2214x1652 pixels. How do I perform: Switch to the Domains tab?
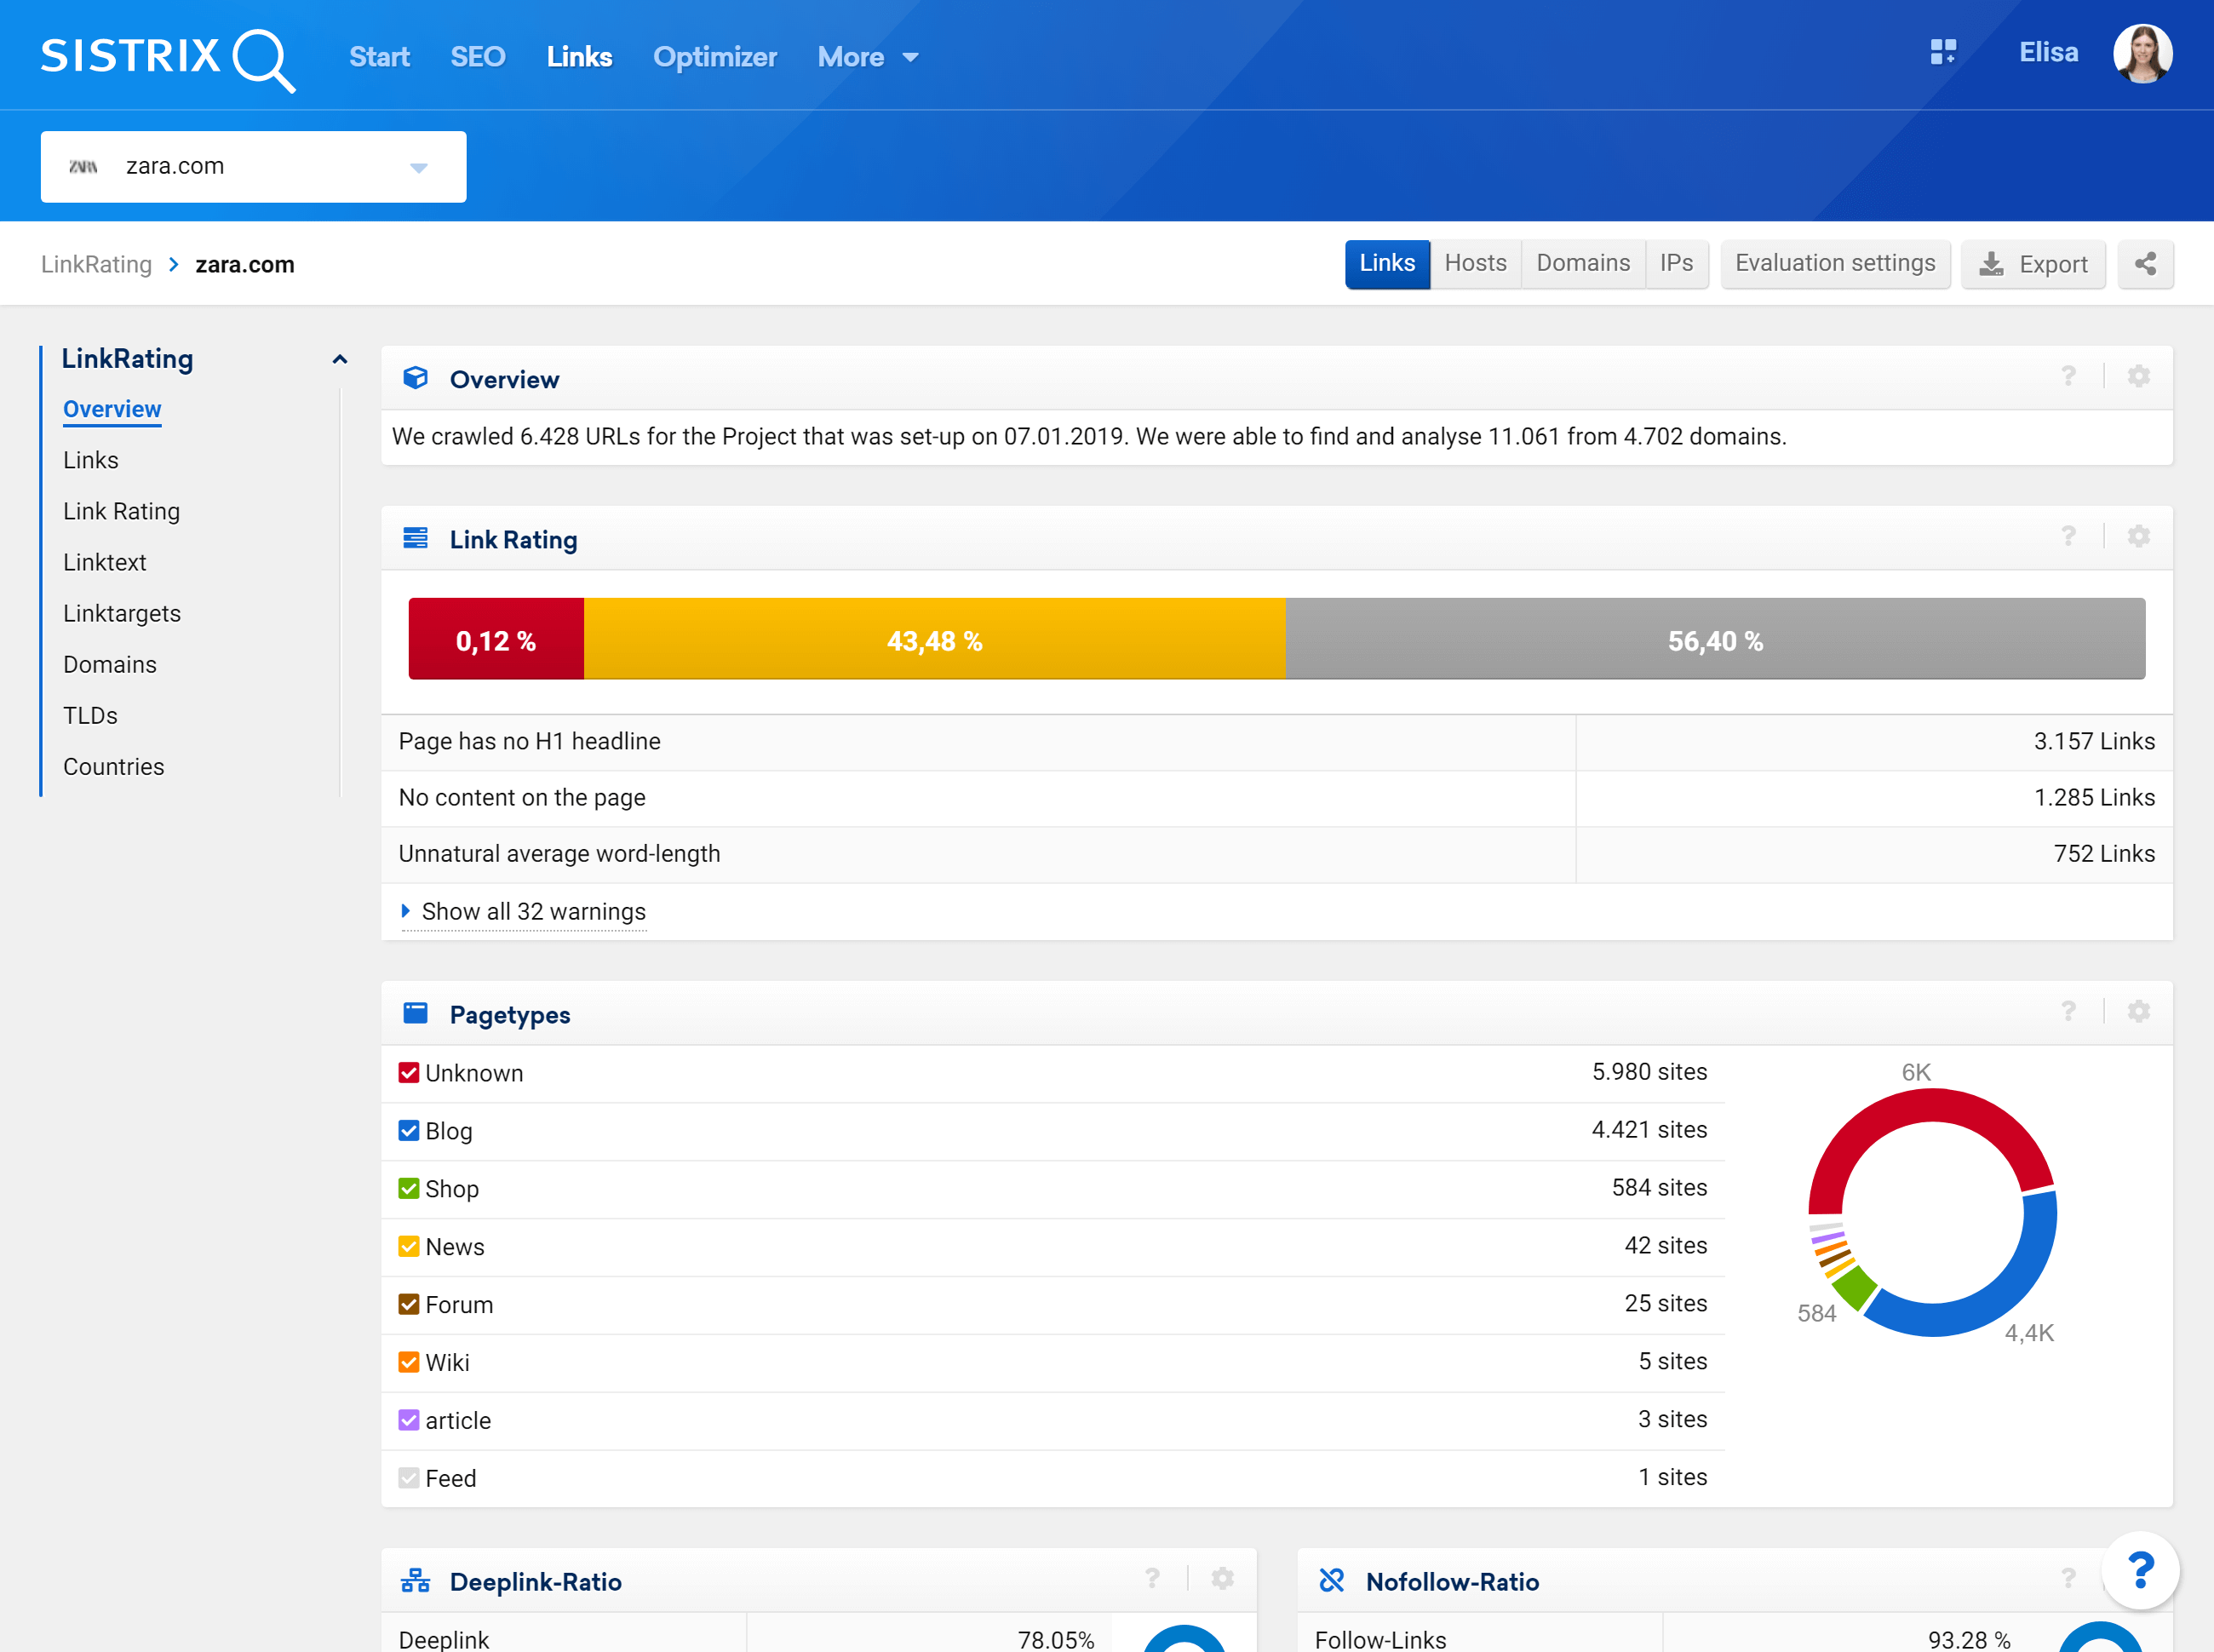tap(1583, 263)
